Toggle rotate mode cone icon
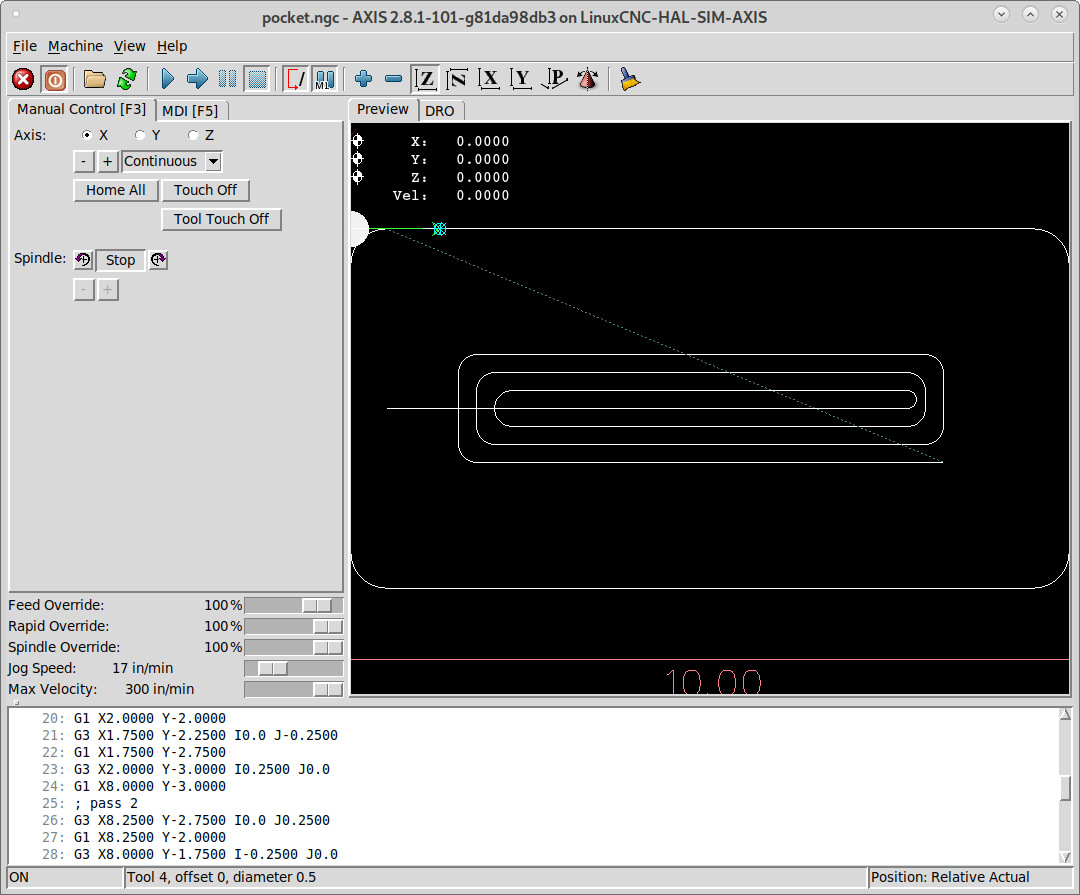This screenshot has width=1080, height=895. click(588, 79)
